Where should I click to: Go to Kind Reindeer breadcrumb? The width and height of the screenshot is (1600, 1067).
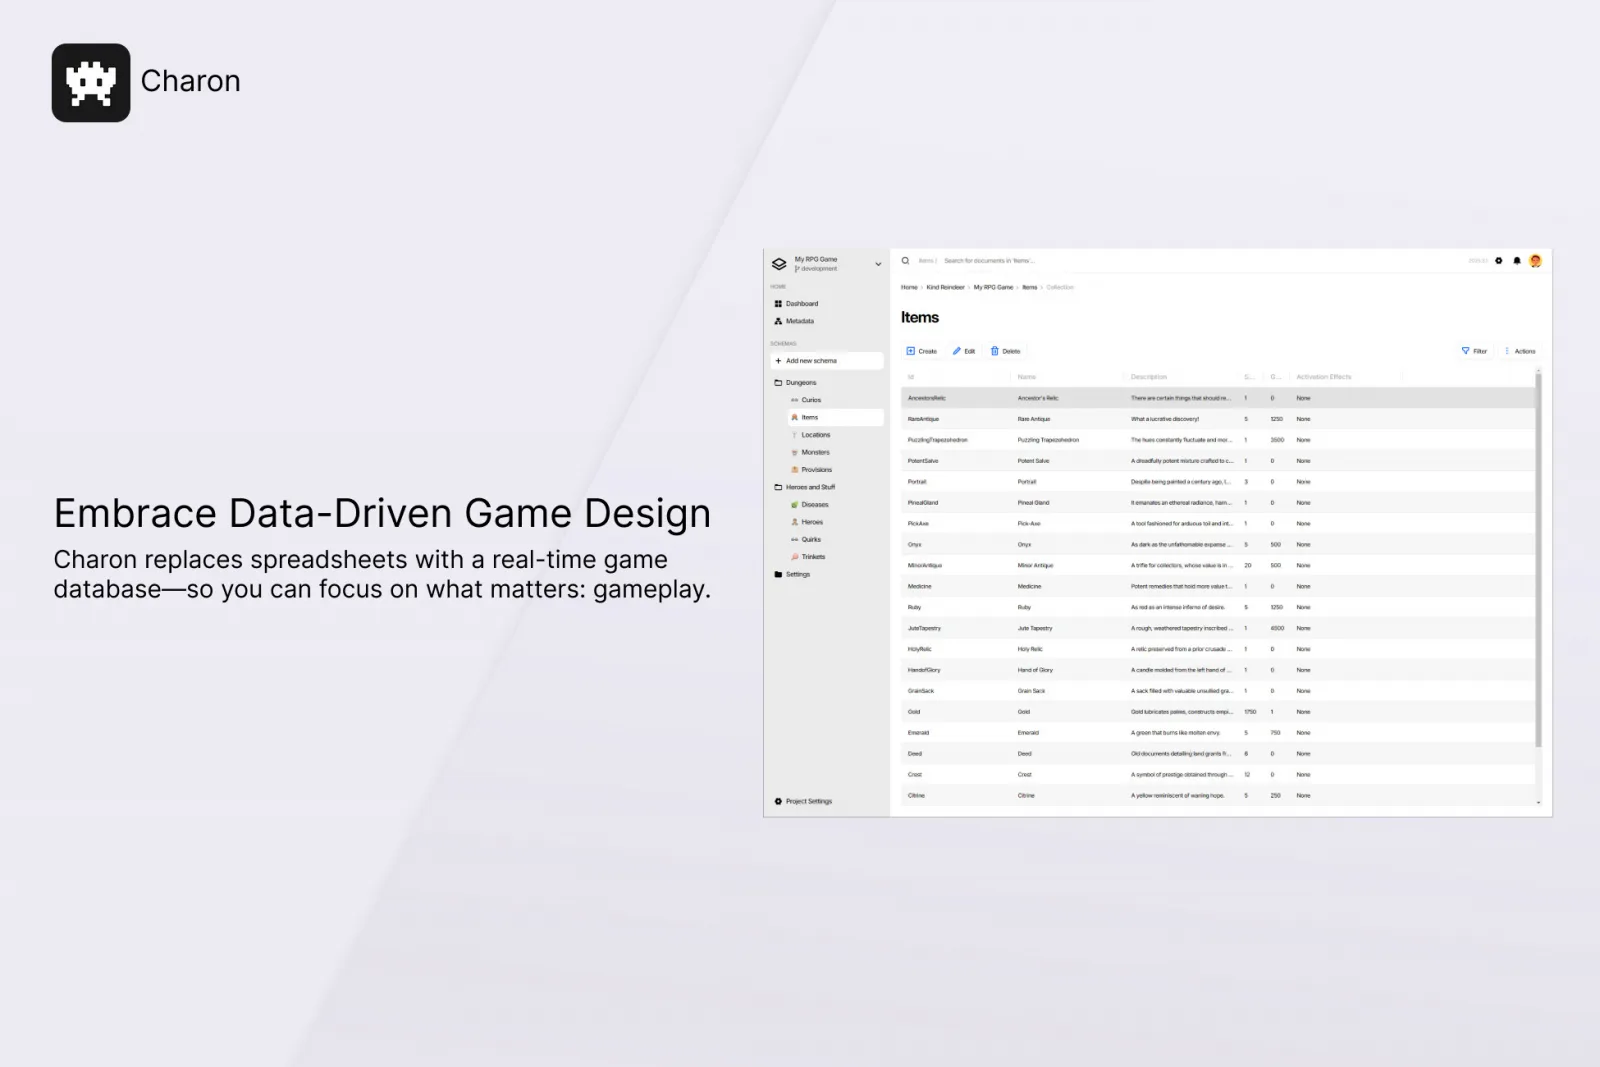point(945,287)
